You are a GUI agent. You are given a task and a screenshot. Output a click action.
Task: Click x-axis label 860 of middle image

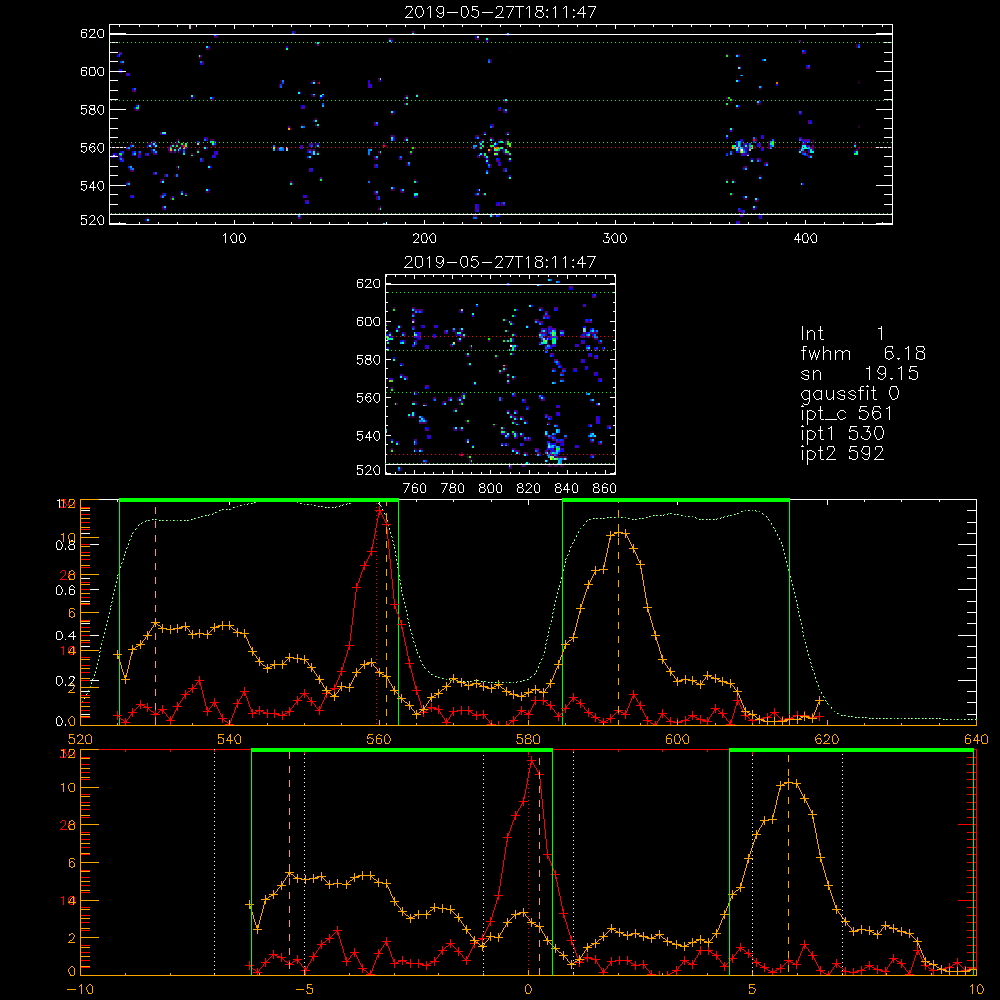[605, 489]
